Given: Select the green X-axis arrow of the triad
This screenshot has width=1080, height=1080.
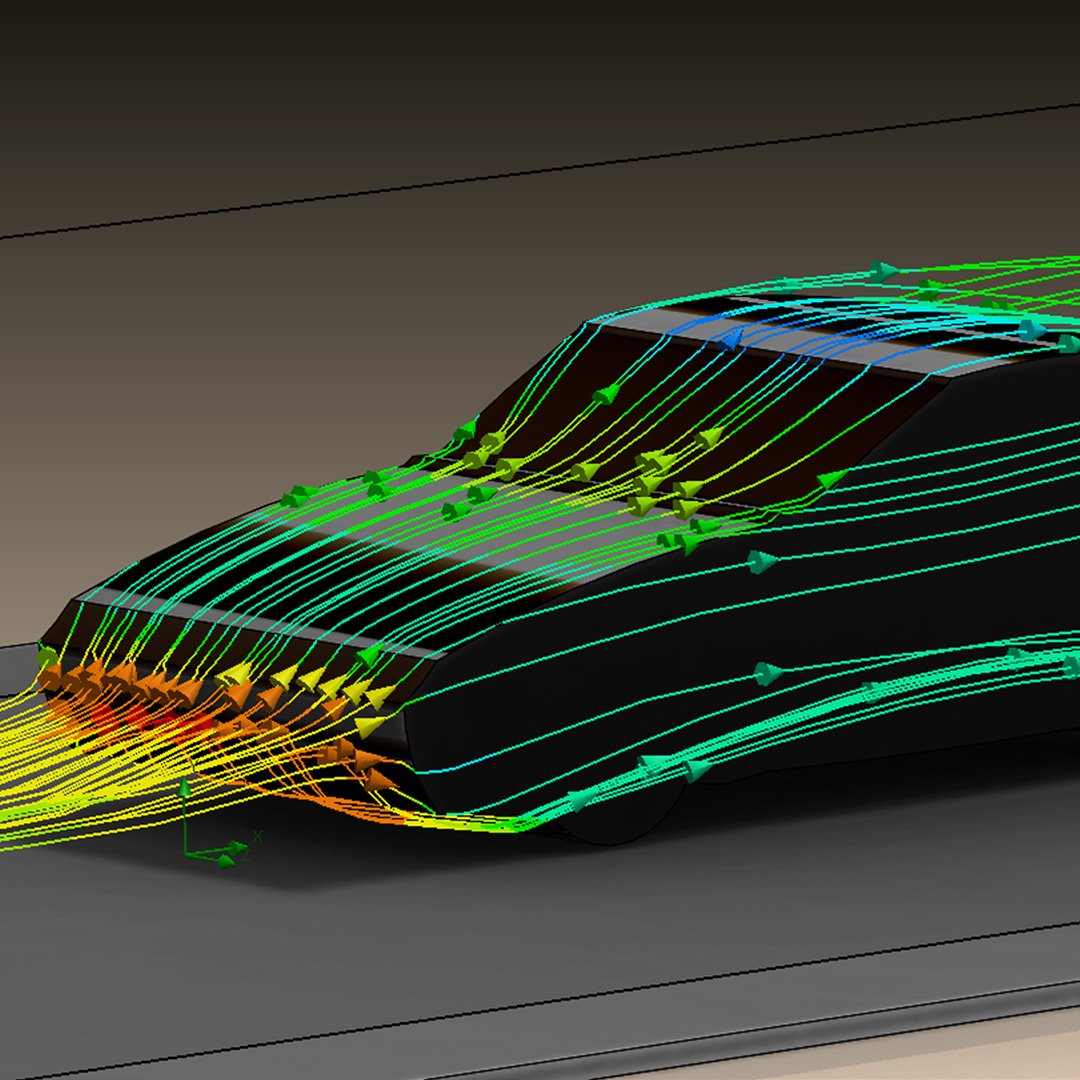Looking at the screenshot, I should (236, 847).
